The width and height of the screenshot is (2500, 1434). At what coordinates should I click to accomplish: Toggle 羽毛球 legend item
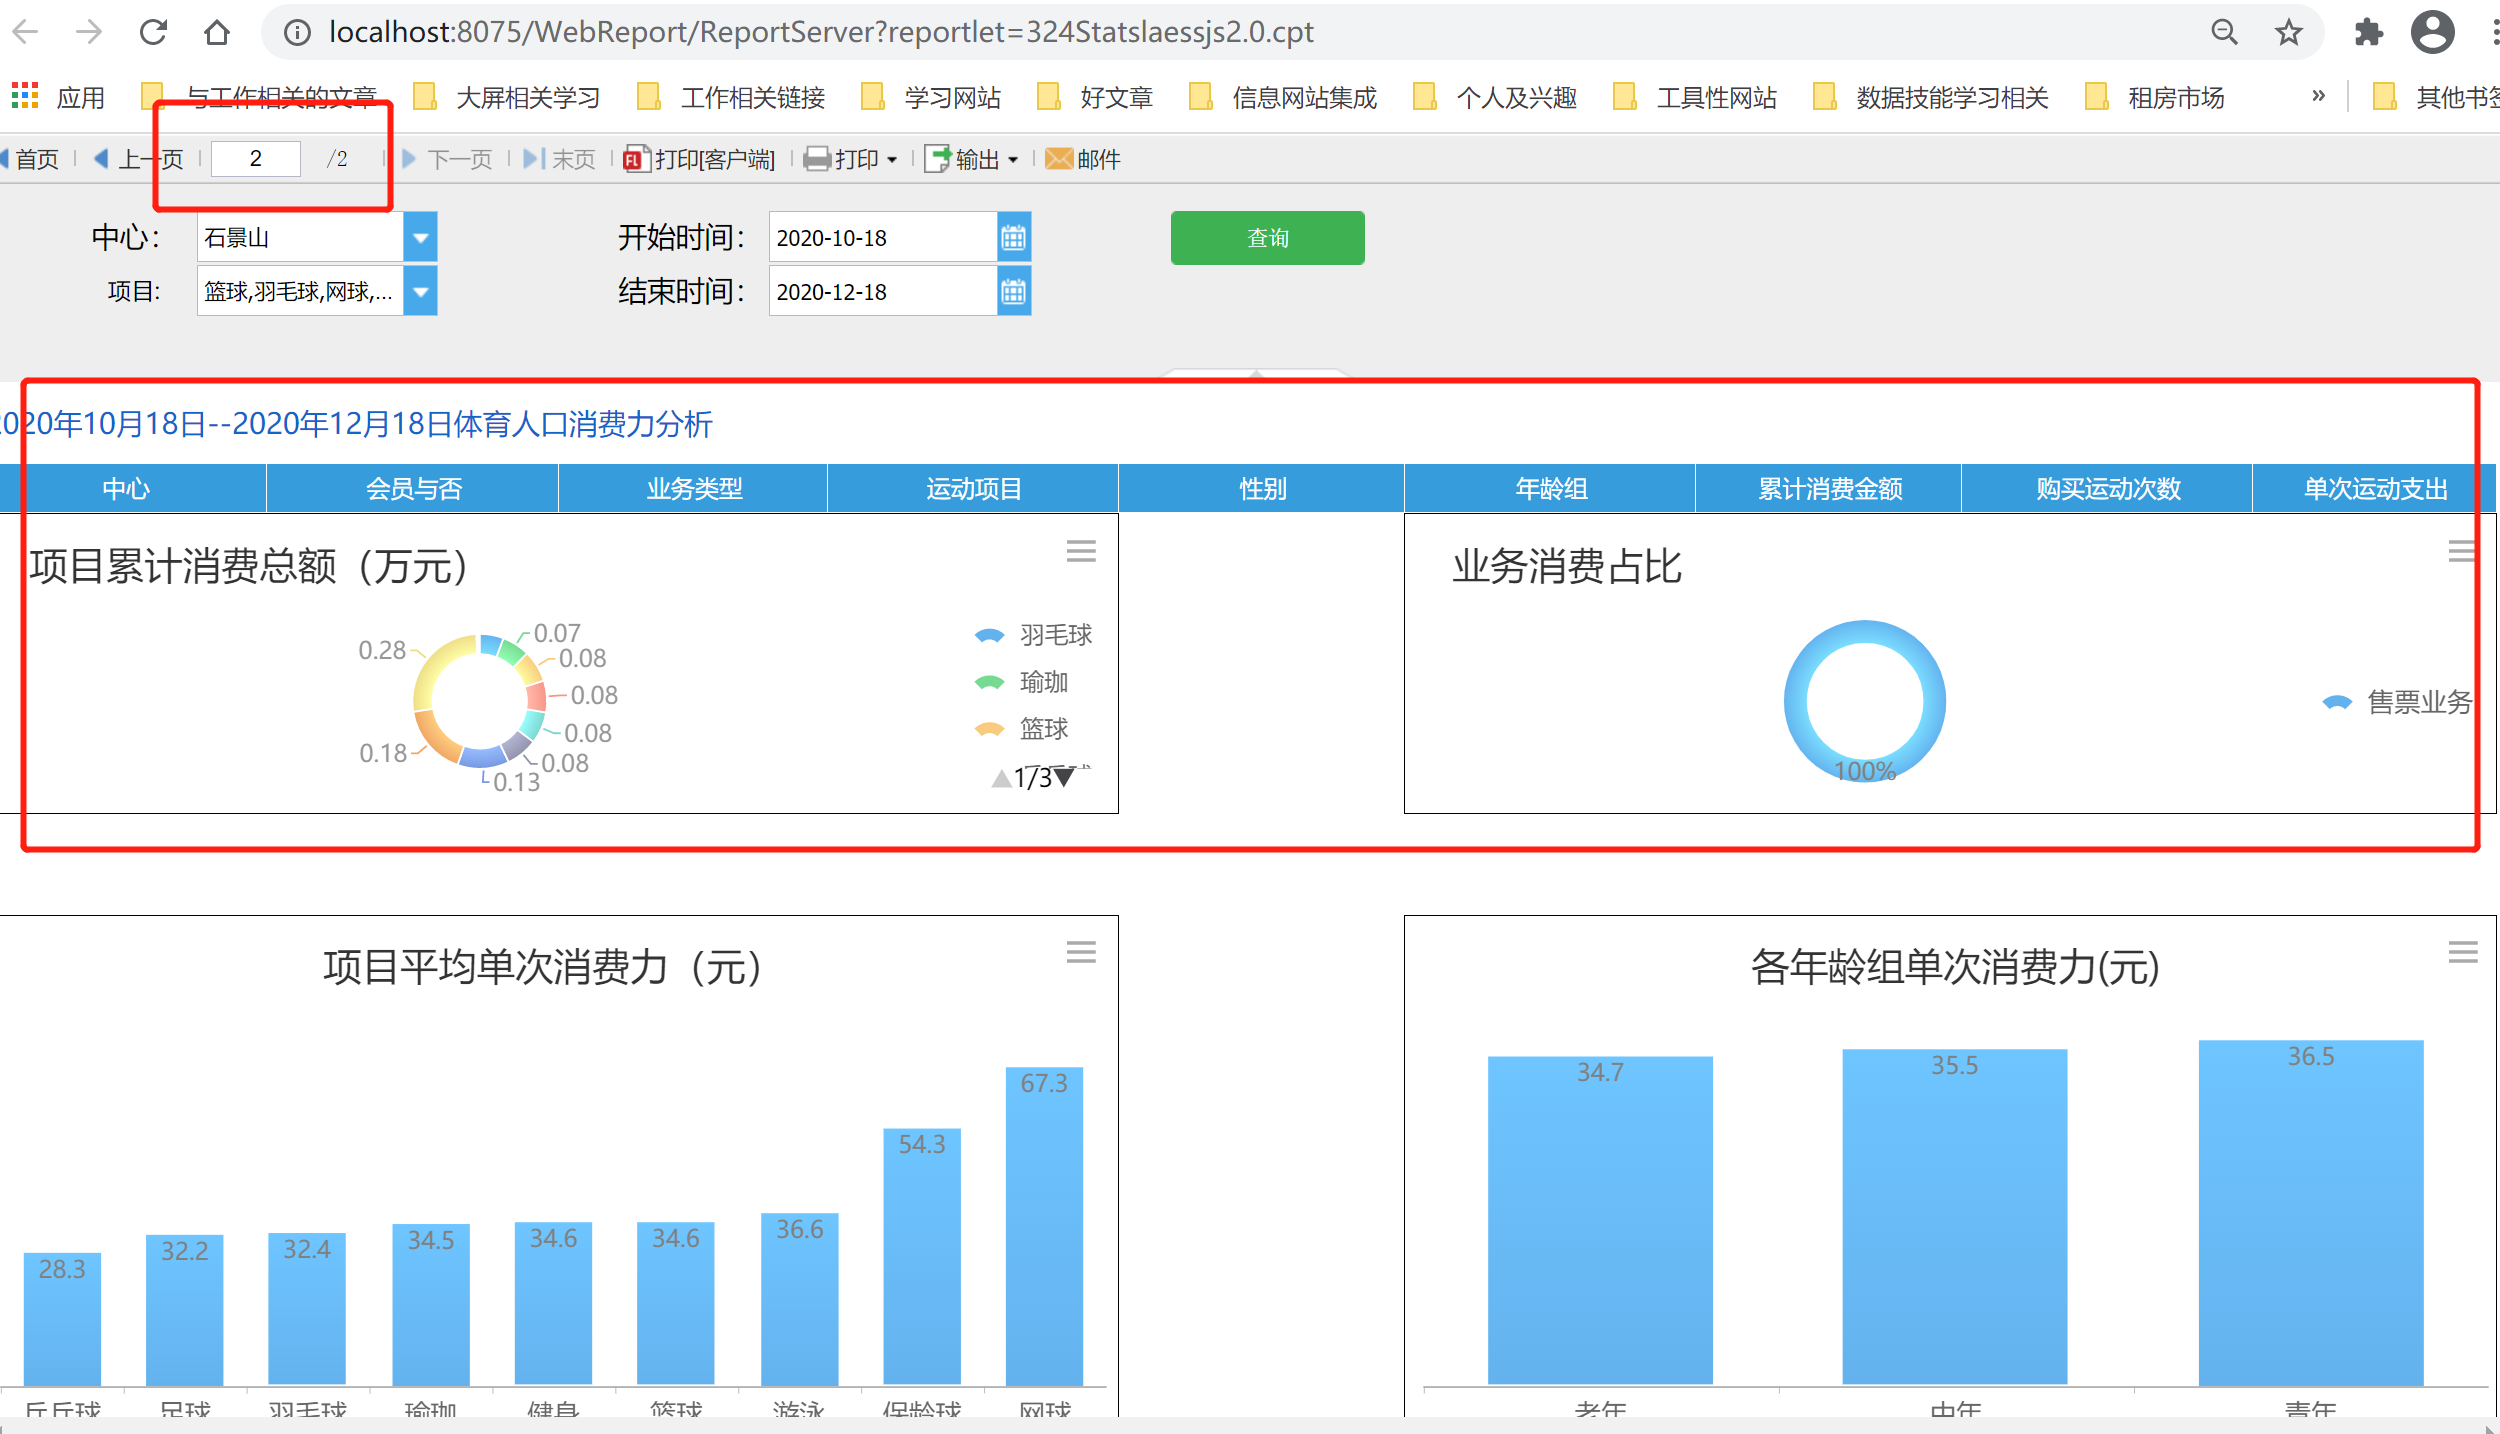pos(1034,635)
